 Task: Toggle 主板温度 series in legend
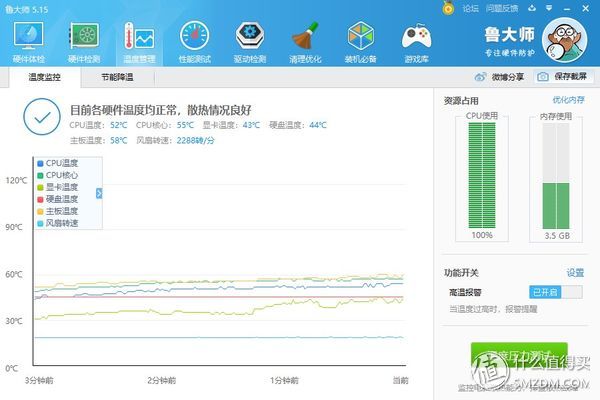pos(58,211)
